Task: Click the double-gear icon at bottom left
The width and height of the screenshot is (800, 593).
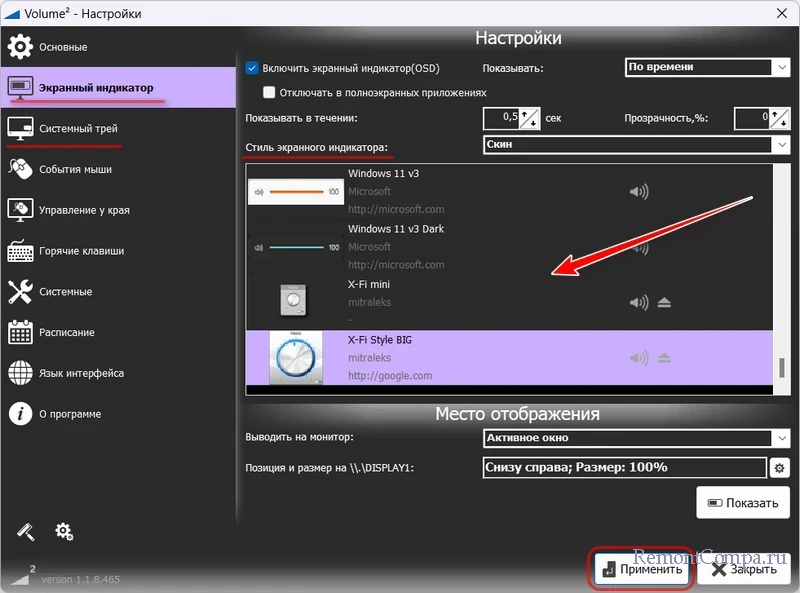Action: [x=64, y=531]
